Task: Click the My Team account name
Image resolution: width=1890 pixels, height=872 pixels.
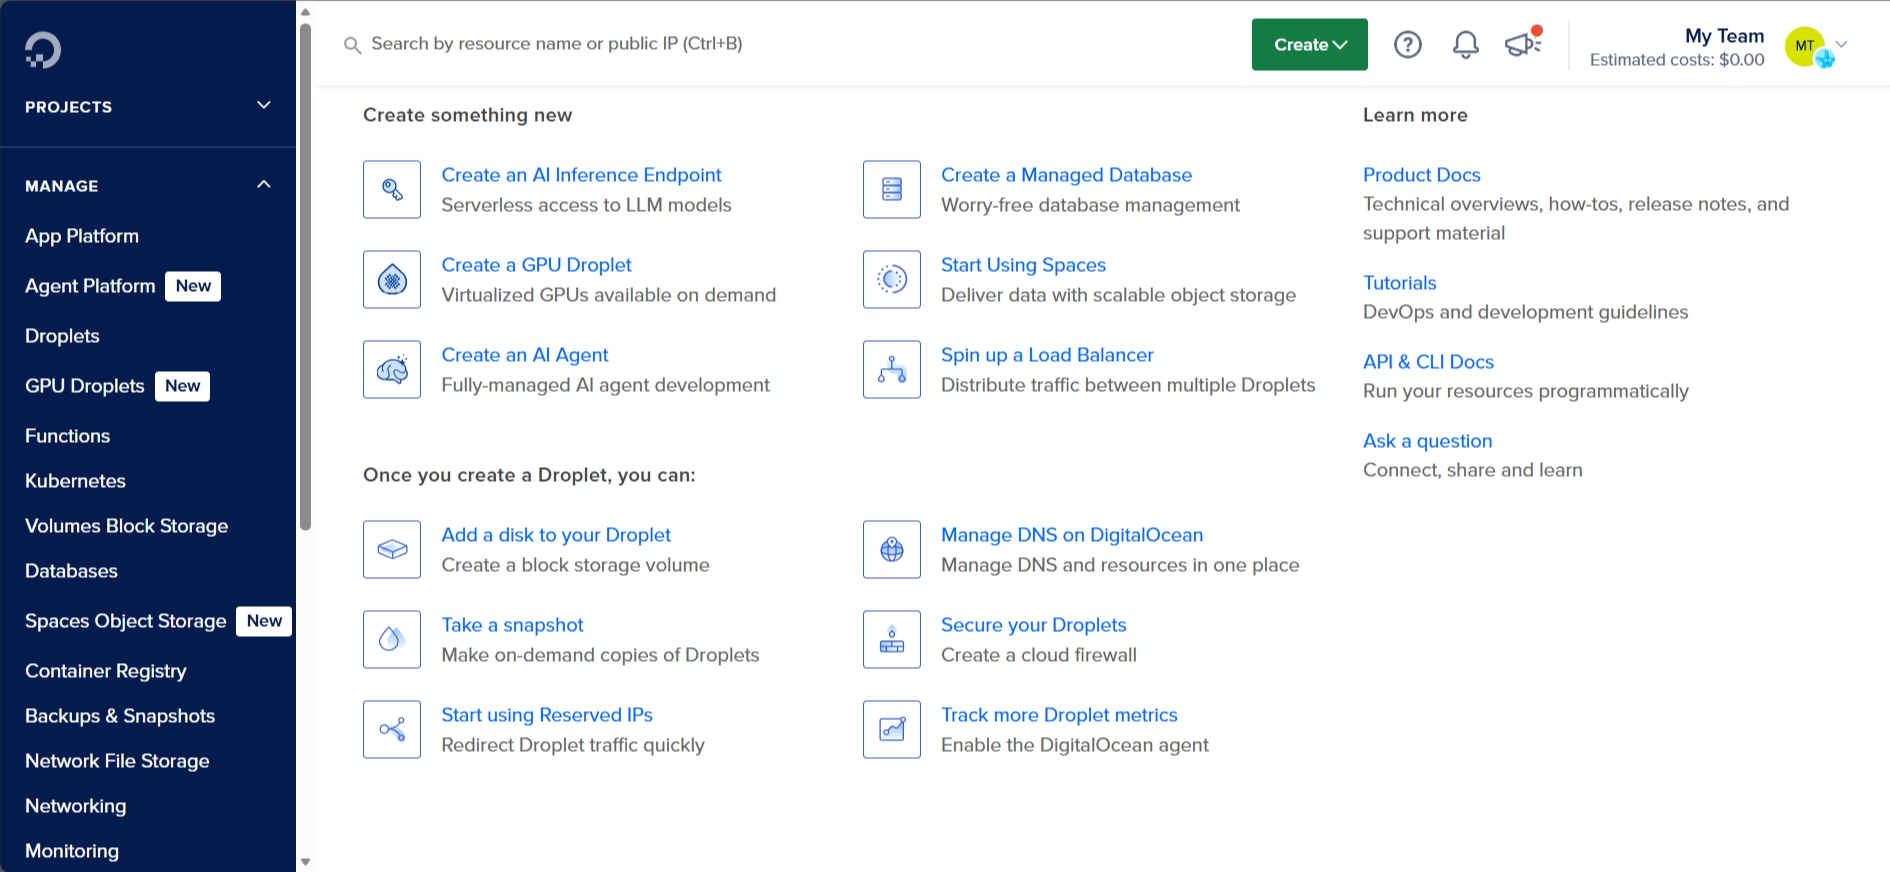Action: (1724, 36)
